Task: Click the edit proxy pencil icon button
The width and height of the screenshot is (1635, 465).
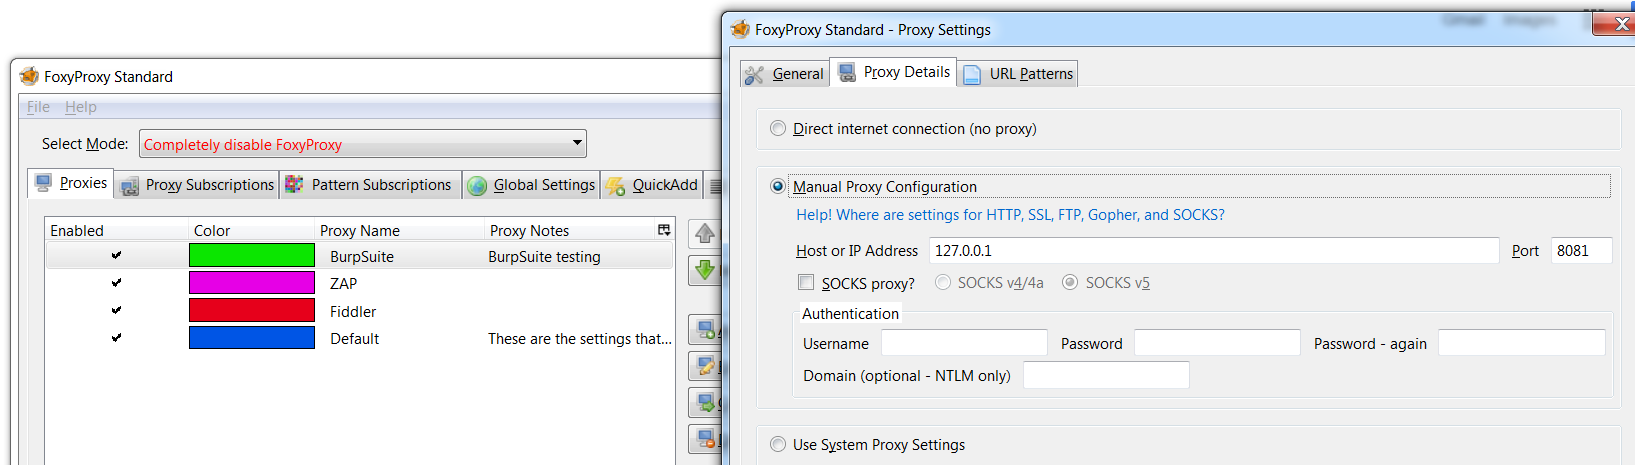Action: pos(705,366)
